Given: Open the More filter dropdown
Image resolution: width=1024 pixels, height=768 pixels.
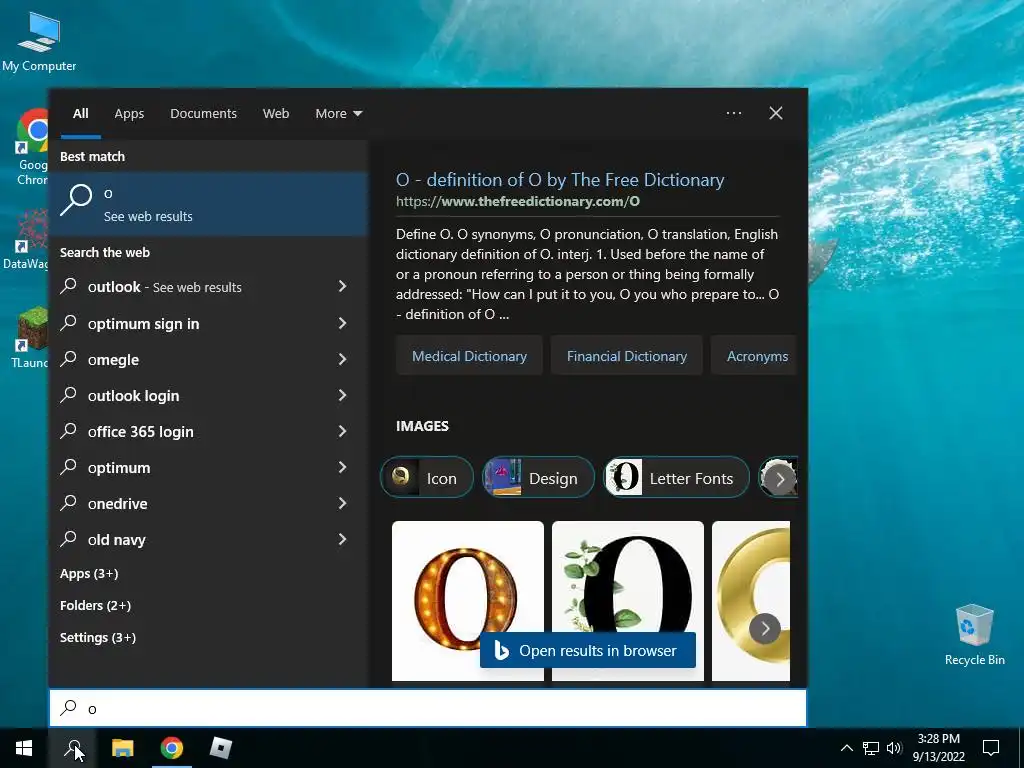Looking at the screenshot, I should point(338,114).
